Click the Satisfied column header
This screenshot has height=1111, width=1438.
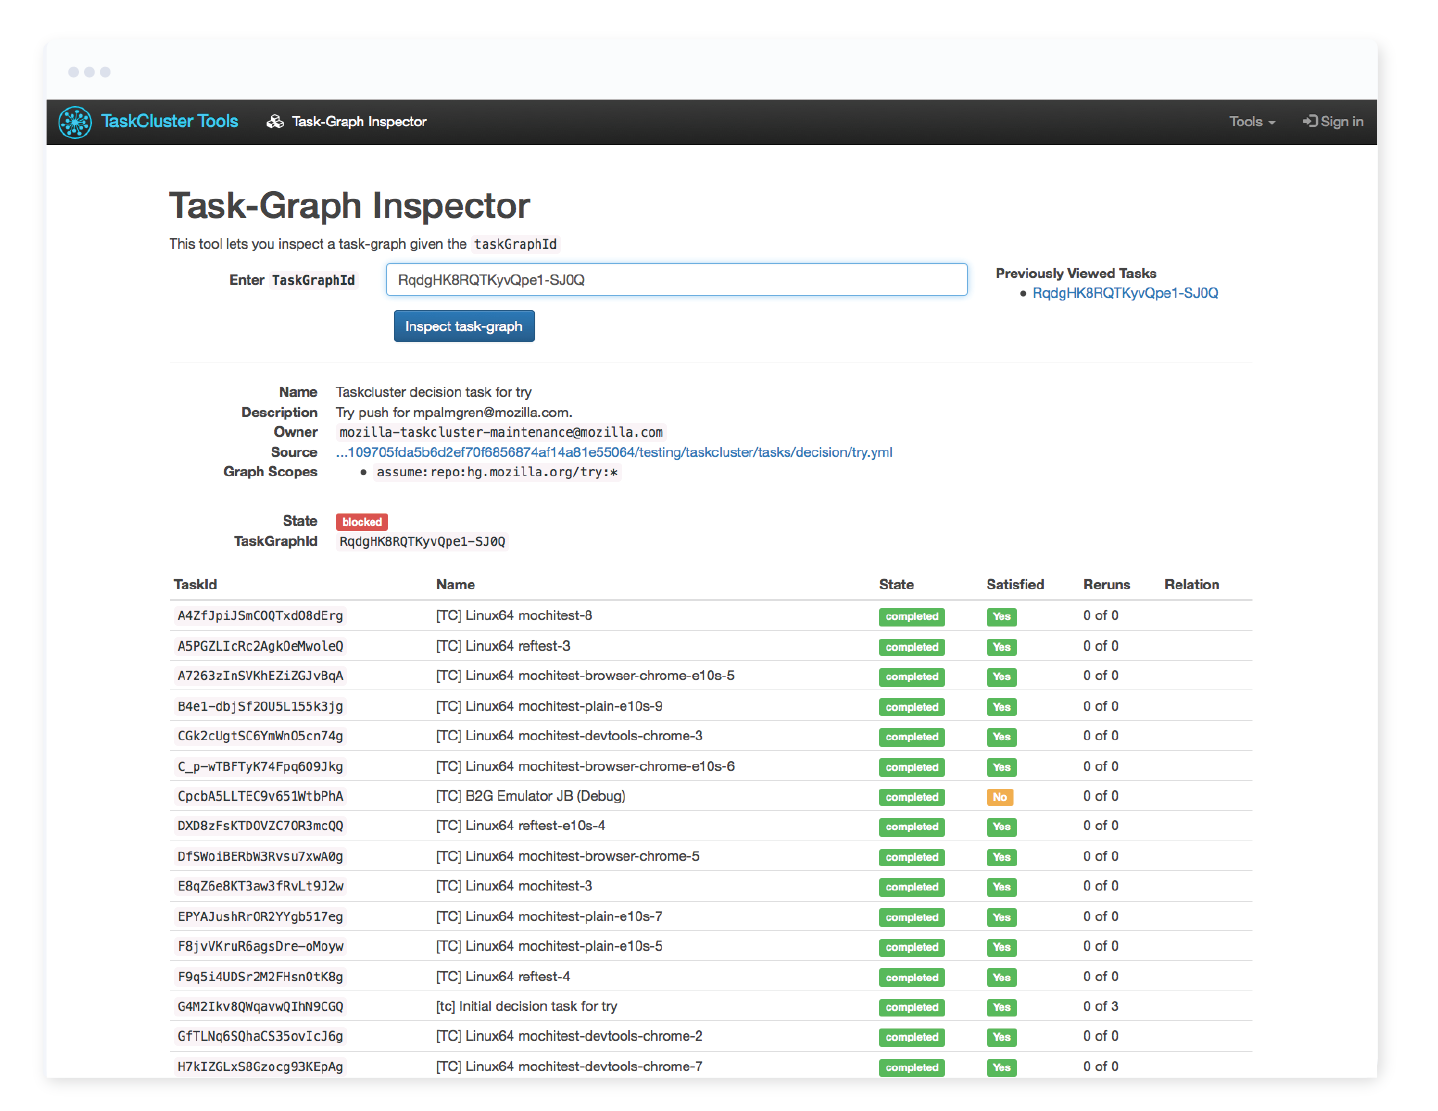click(x=1015, y=584)
